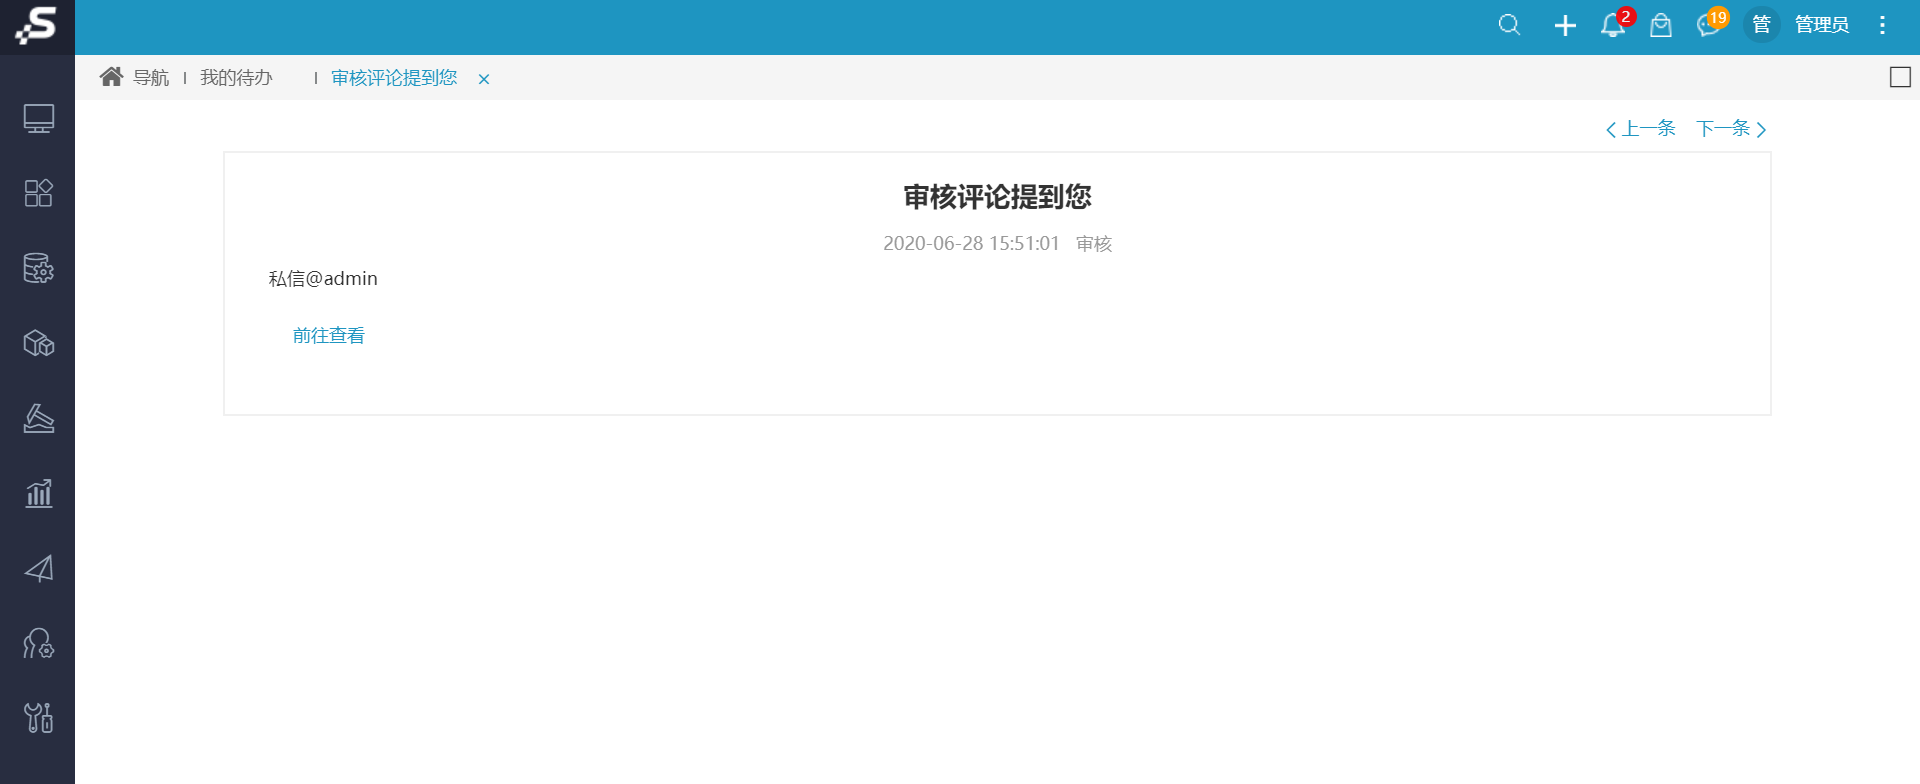Open the monitor/display sidebar icon
This screenshot has height=784, width=1920.
pyautogui.click(x=38, y=119)
